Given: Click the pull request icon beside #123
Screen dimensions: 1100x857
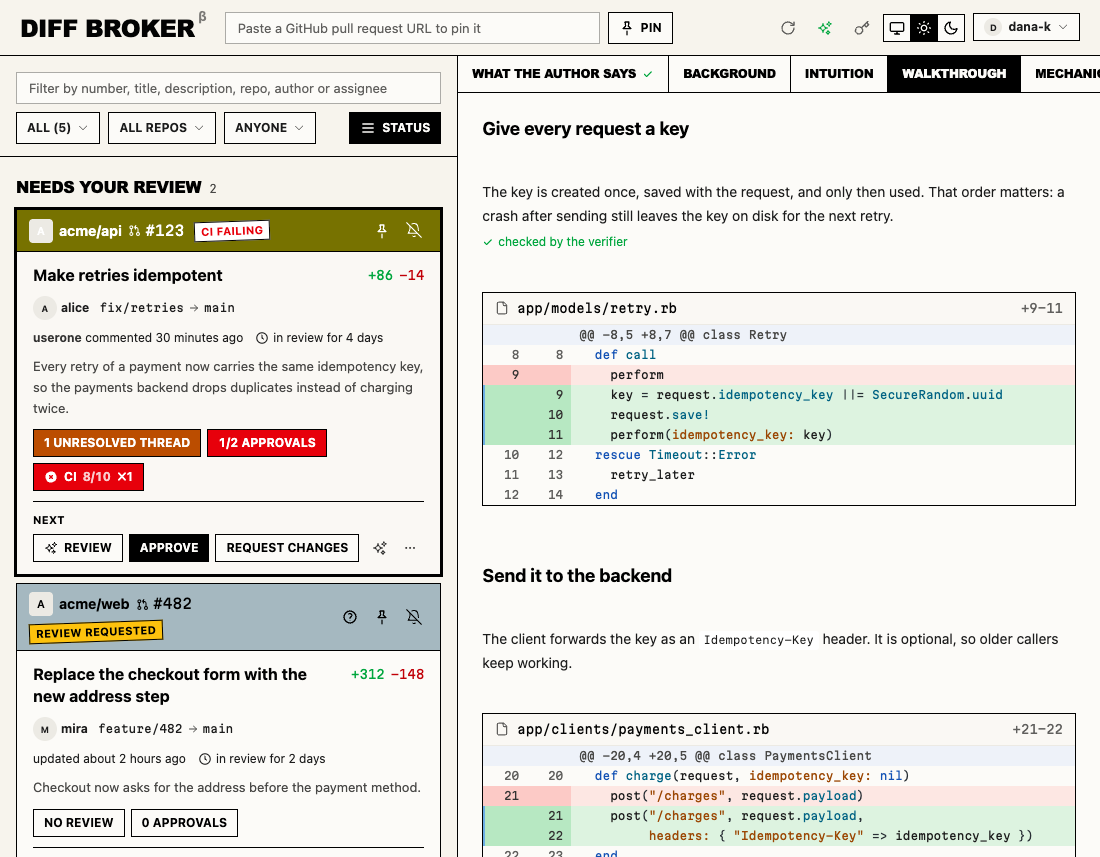Looking at the screenshot, I should pos(135,231).
